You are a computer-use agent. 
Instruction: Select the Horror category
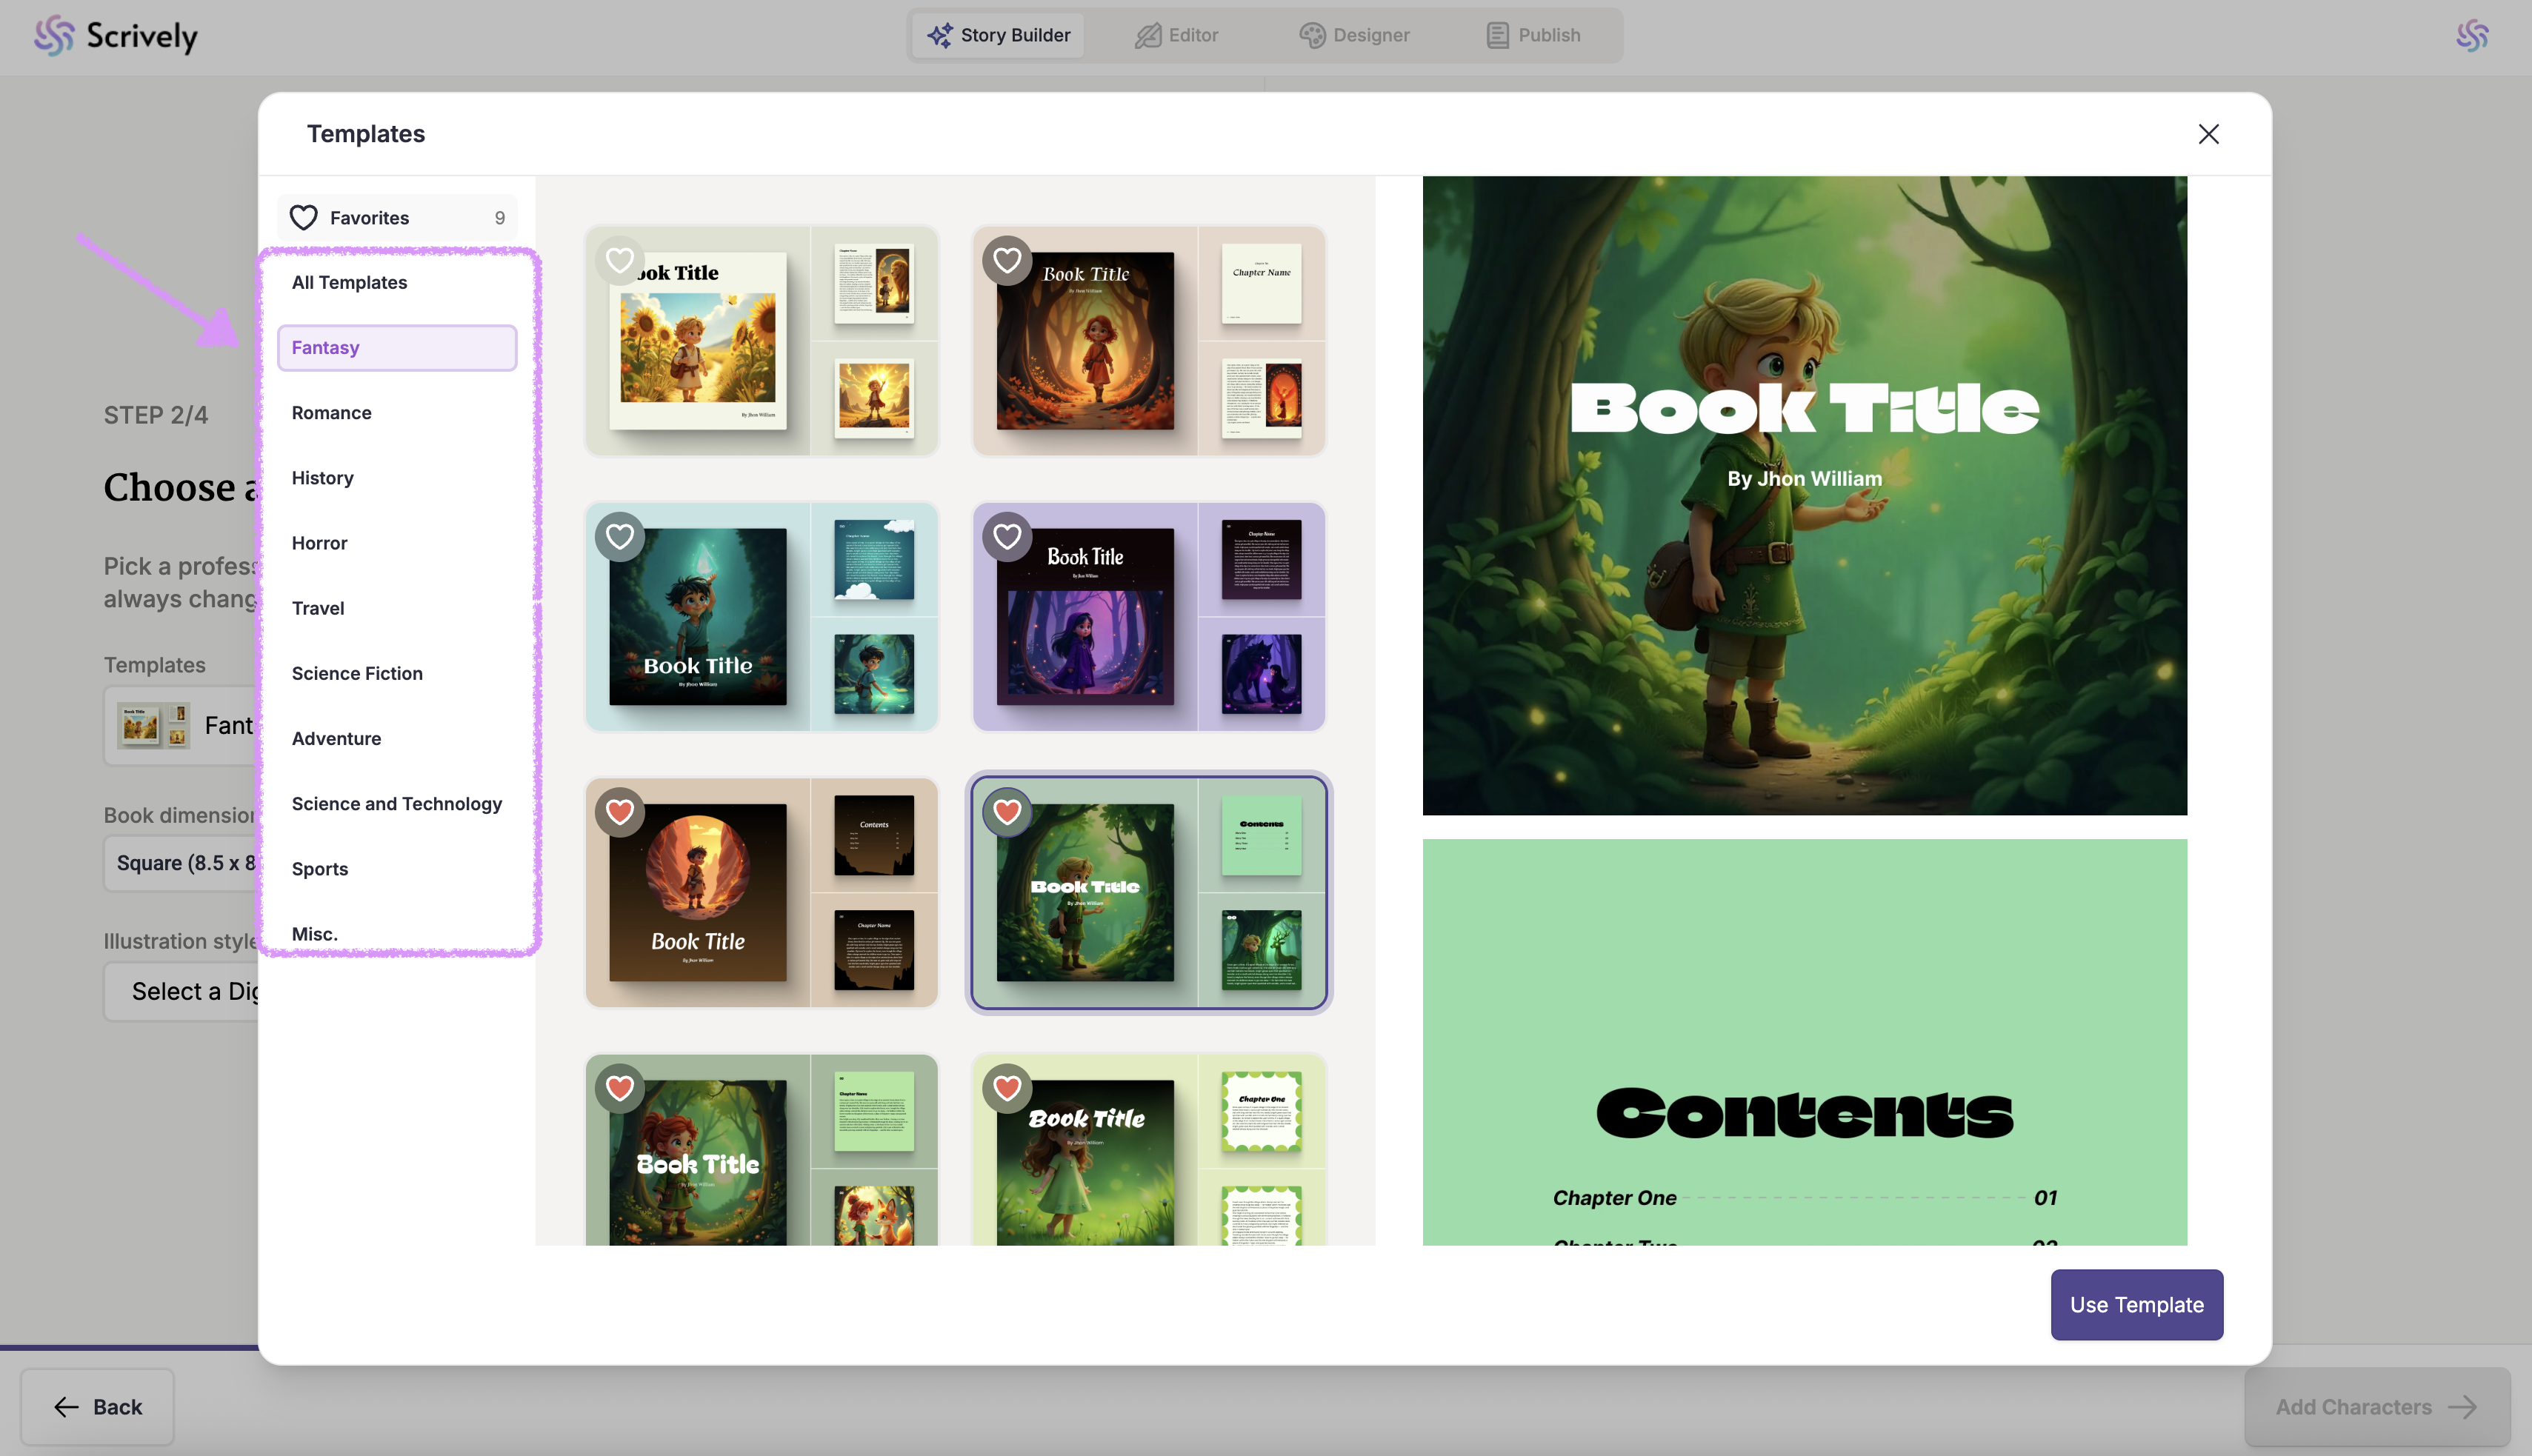[x=319, y=543]
